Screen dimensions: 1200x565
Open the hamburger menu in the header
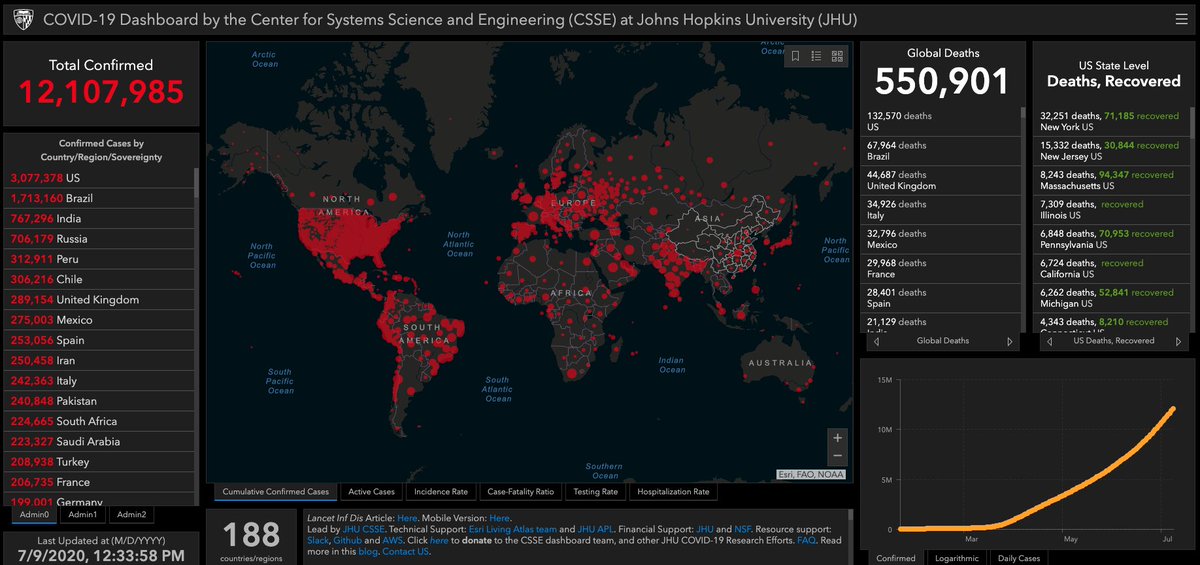pos(1181,20)
